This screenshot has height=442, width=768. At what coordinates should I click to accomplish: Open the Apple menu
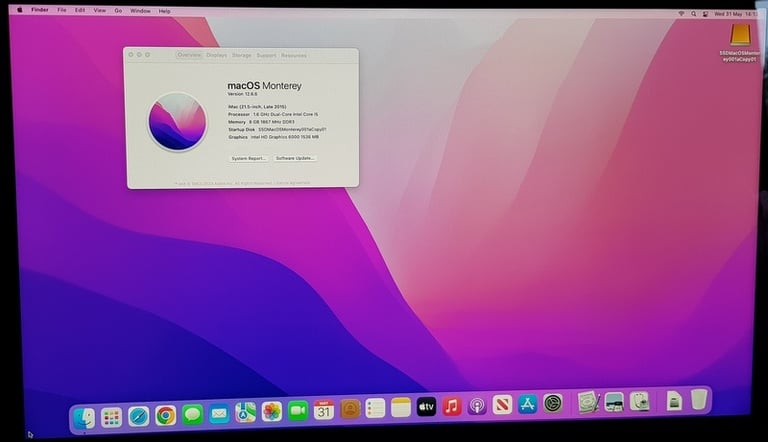click(20, 10)
